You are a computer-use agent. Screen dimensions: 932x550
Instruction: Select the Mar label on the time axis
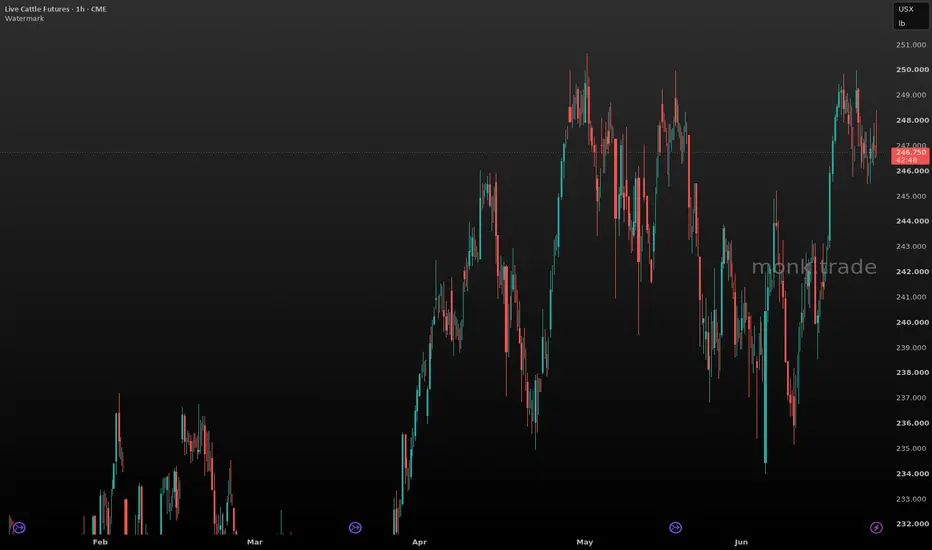[x=254, y=542]
